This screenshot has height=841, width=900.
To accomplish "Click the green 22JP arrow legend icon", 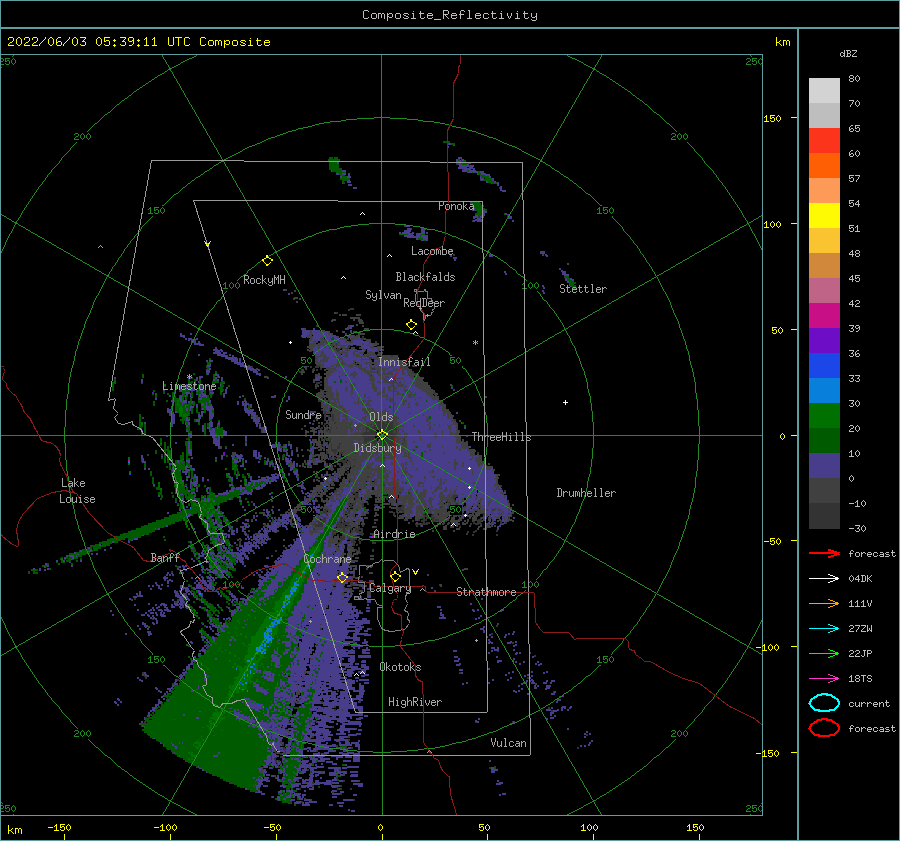I will coord(824,653).
